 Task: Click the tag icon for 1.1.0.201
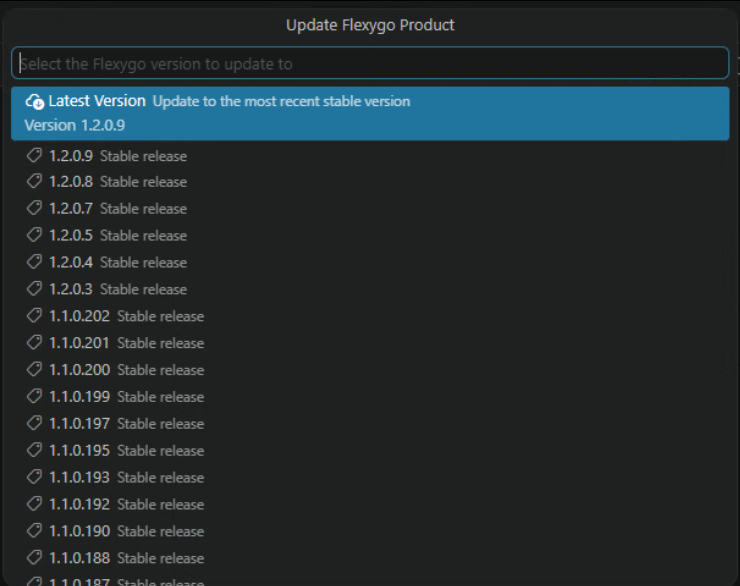pyautogui.click(x=34, y=343)
